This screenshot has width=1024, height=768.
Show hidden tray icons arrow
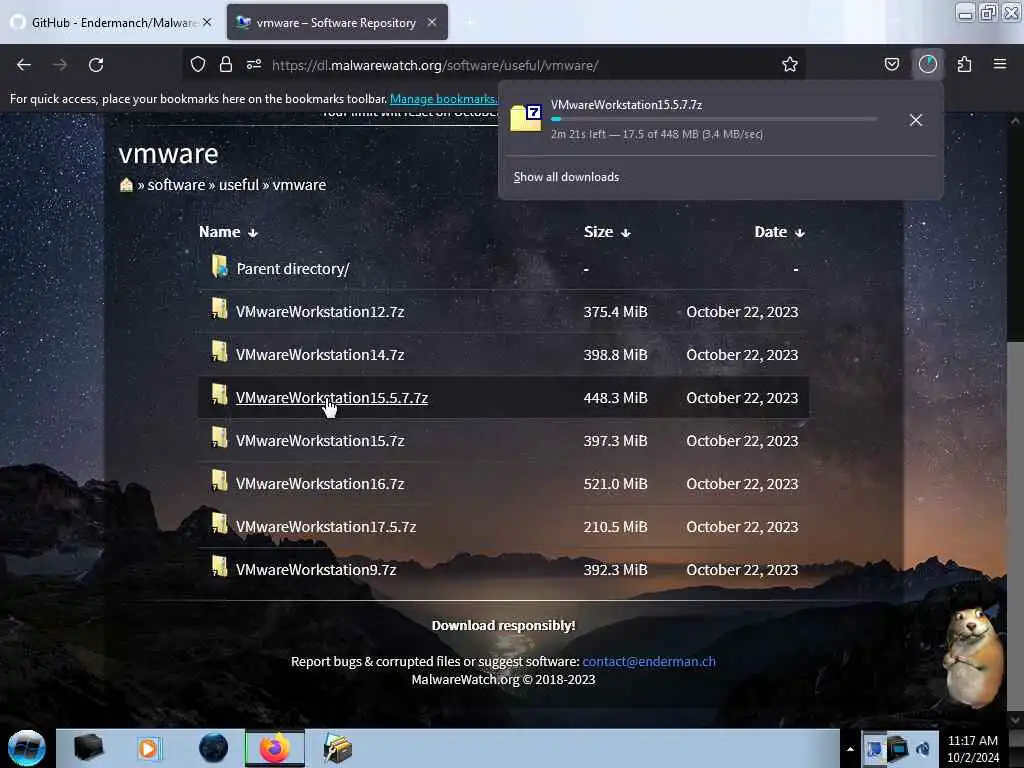850,749
